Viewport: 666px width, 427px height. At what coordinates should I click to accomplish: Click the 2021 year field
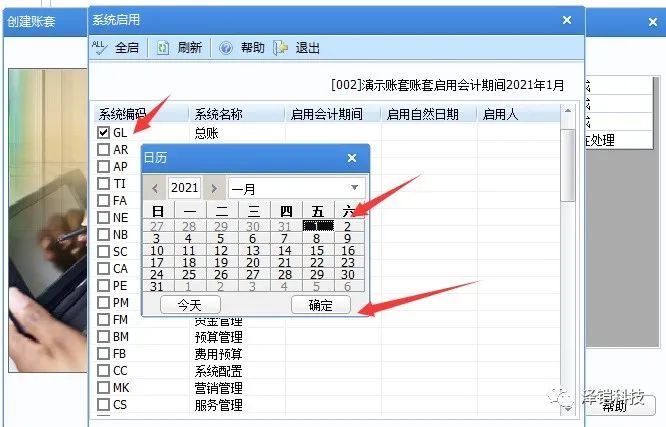184,188
